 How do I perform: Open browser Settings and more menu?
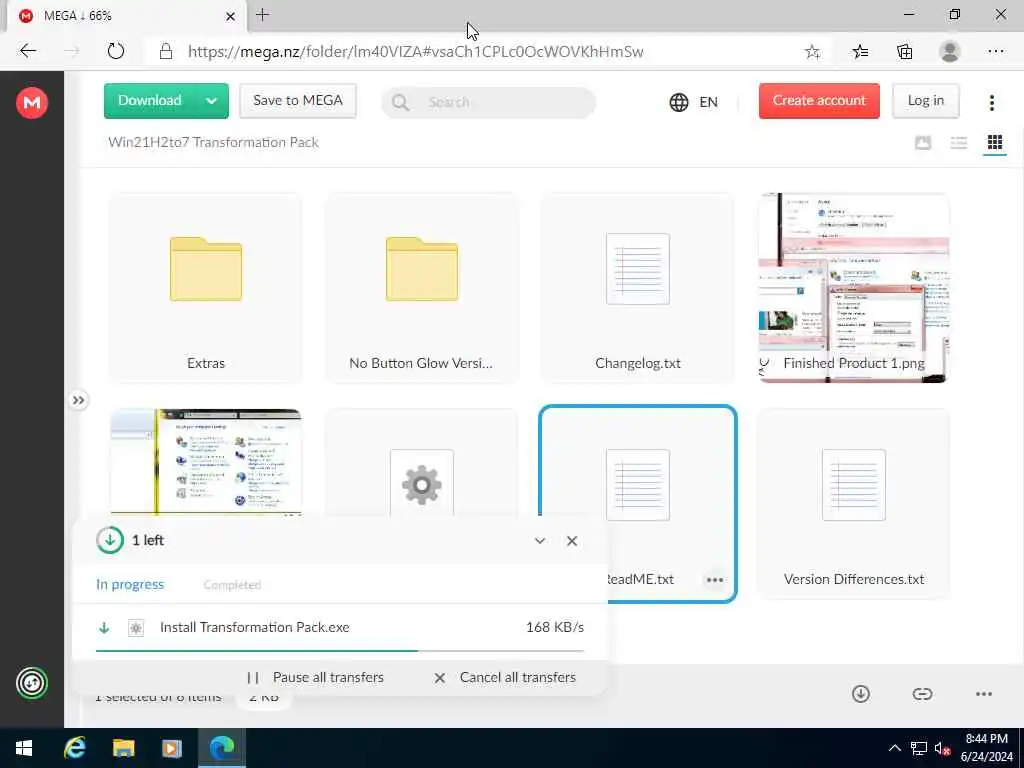pyautogui.click(x=996, y=51)
